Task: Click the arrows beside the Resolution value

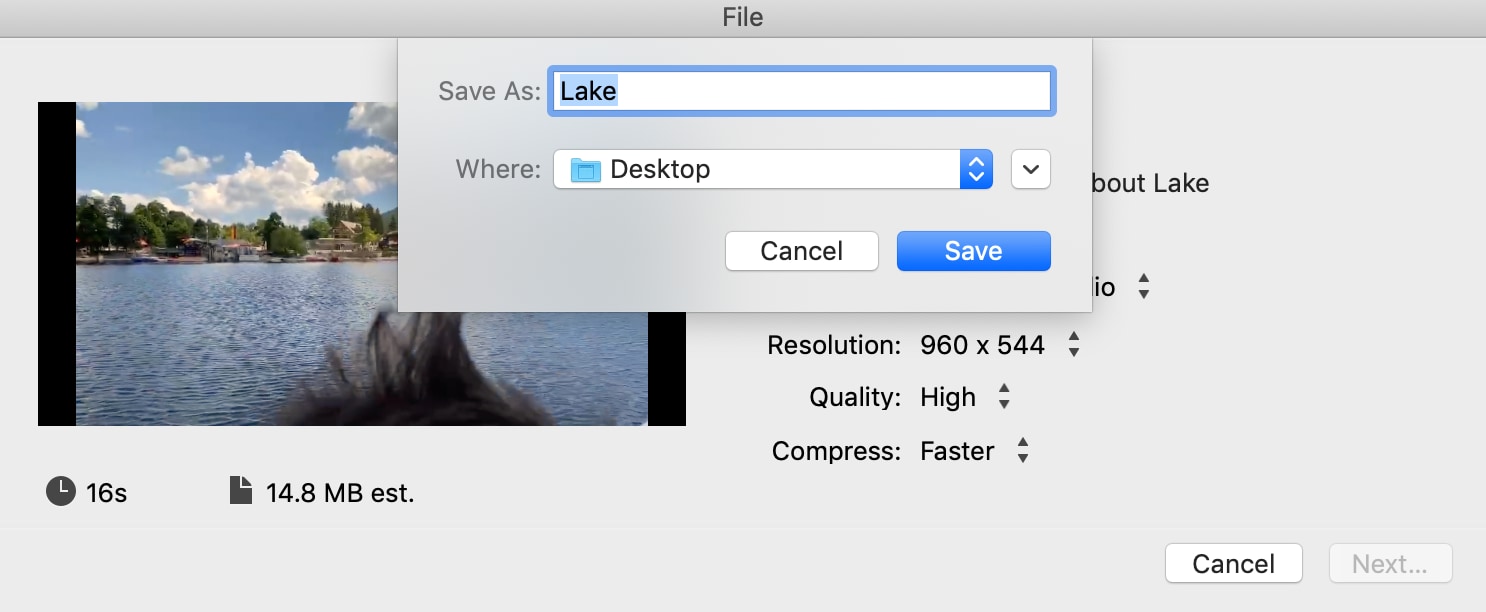Action: pos(1074,345)
